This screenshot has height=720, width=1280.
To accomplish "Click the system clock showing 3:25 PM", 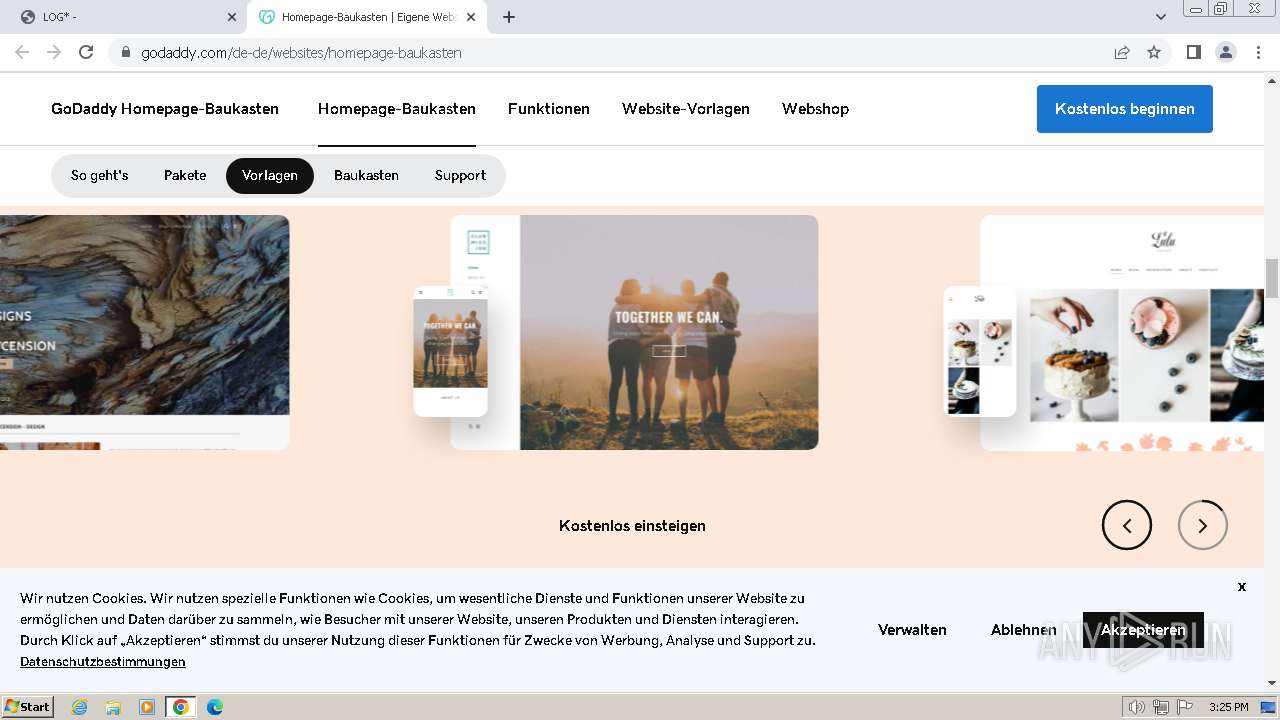I will tap(1228, 707).
